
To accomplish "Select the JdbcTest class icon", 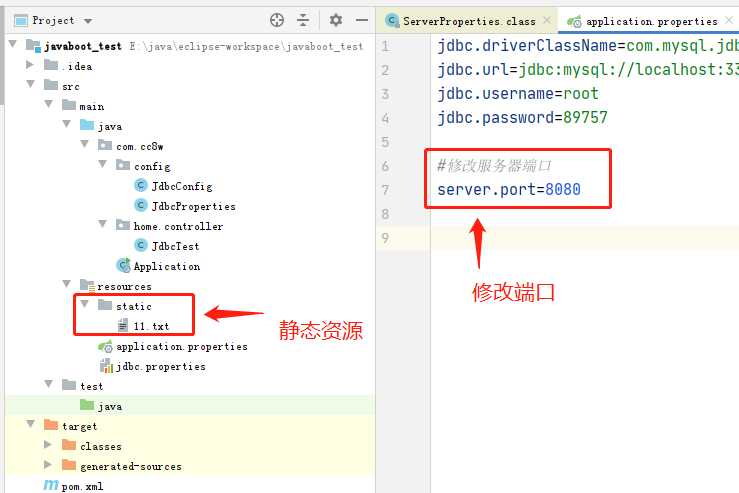I will point(140,245).
